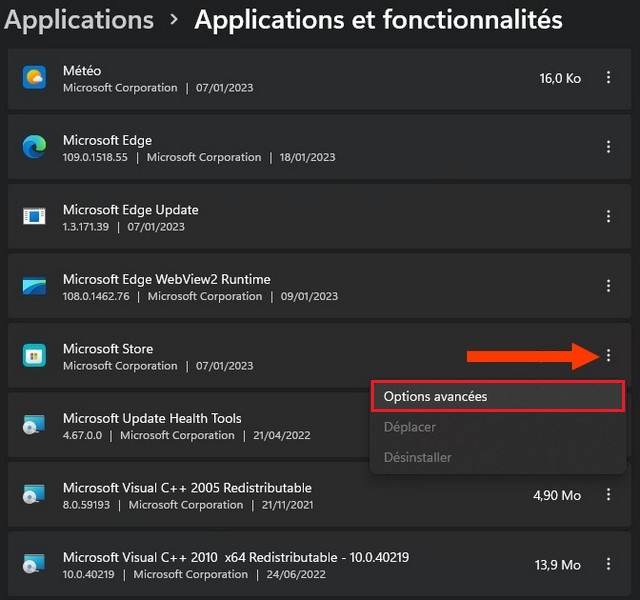Click the Visual C++ 2010 x64 icon
This screenshot has width=640, height=600.
pyautogui.click(x=34, y=564)
